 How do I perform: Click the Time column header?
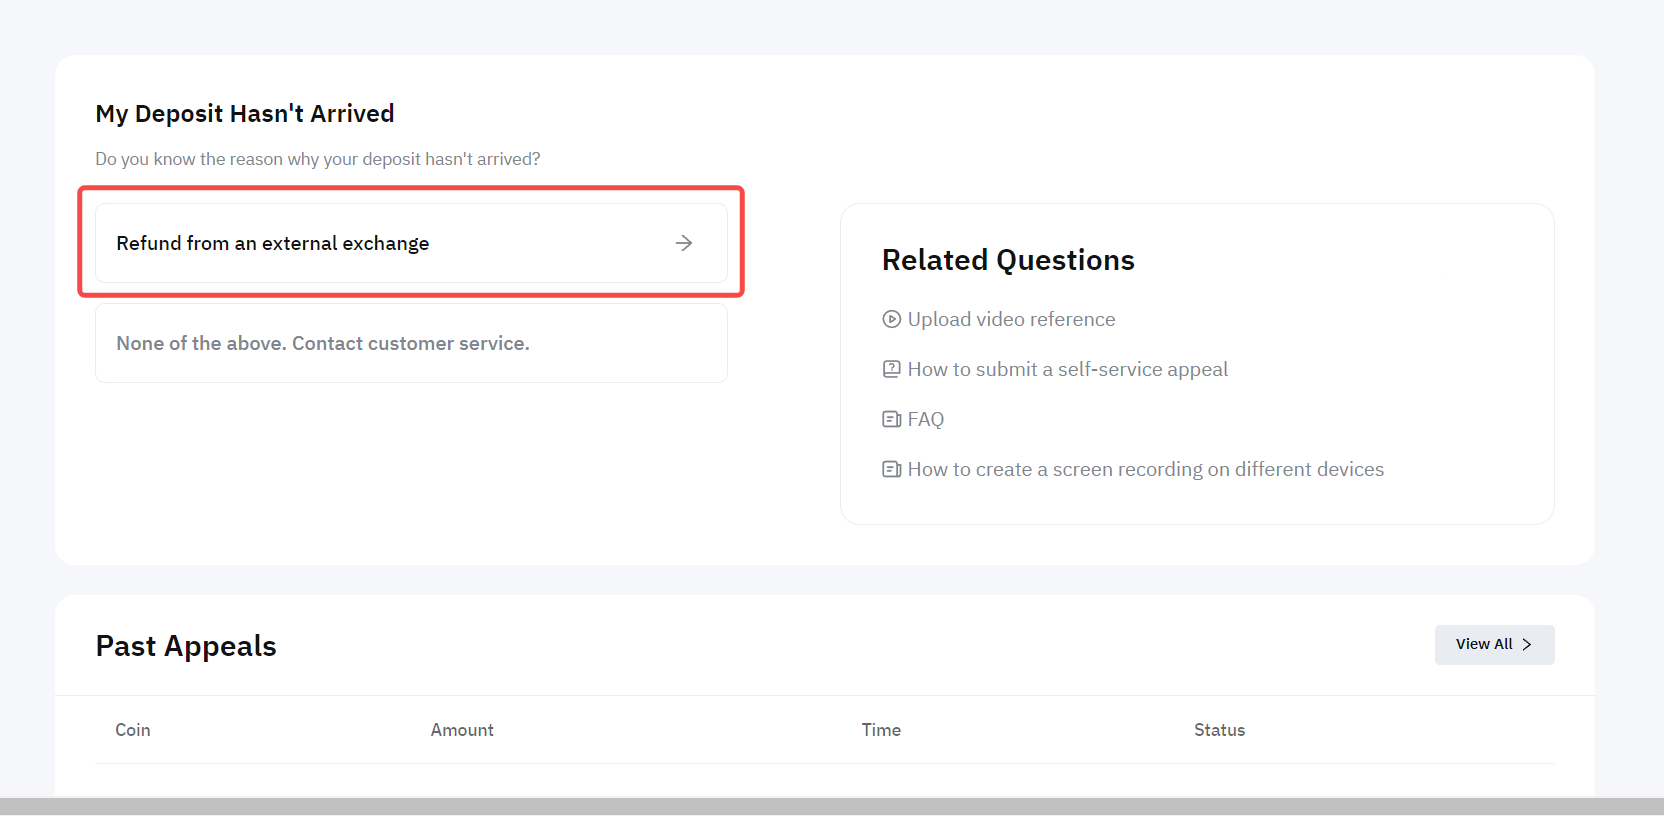[x=881, y=730]
